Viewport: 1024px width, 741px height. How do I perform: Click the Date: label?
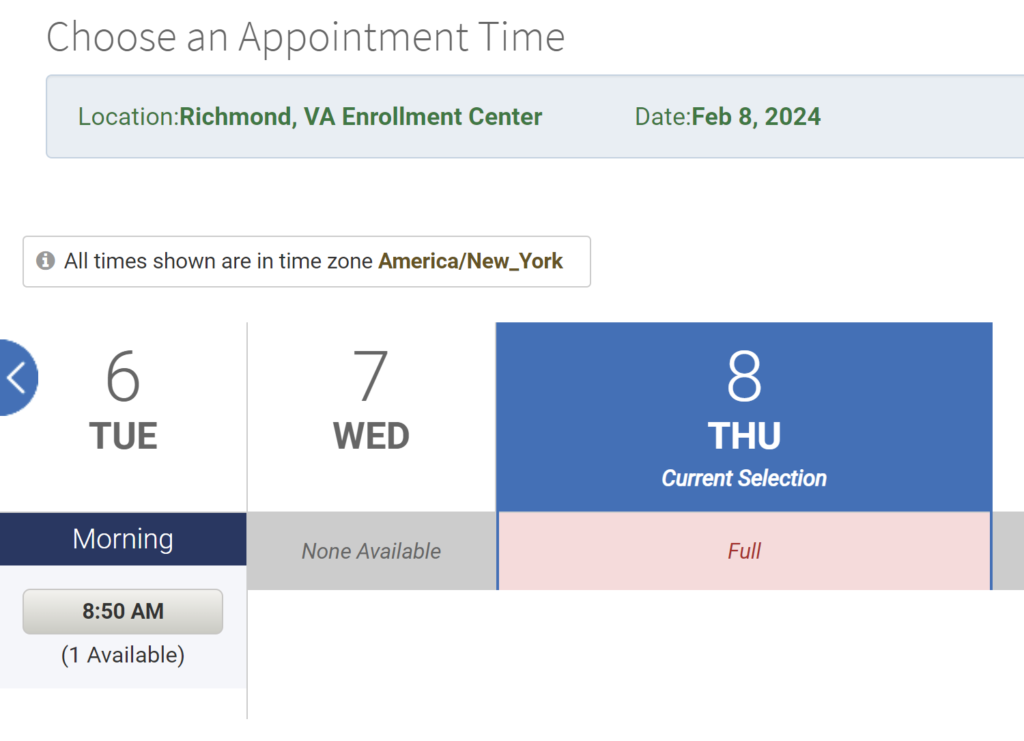[662, 117]
